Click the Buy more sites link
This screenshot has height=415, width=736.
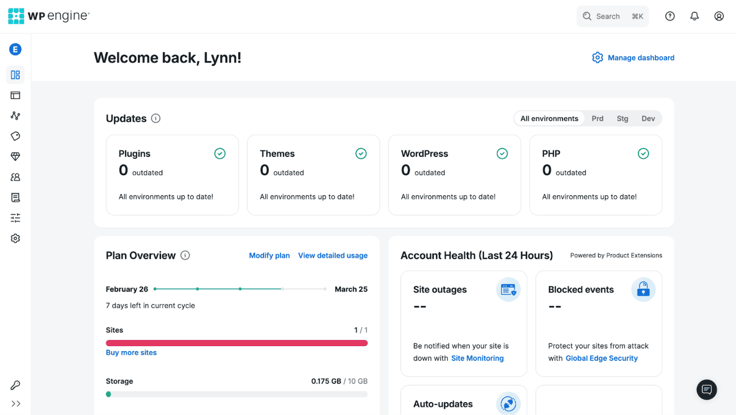(x=131, y=353)
